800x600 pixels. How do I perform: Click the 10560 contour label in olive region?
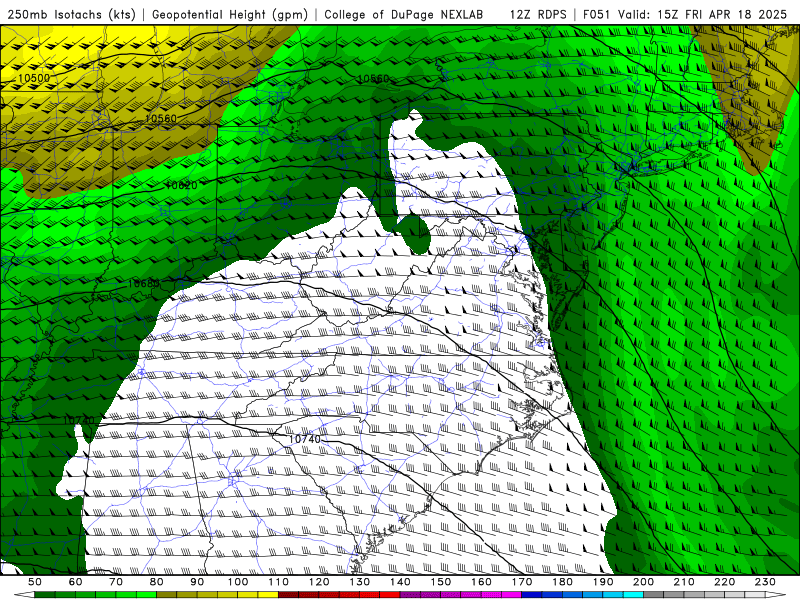pyautogui.click(x=161, y=118)
